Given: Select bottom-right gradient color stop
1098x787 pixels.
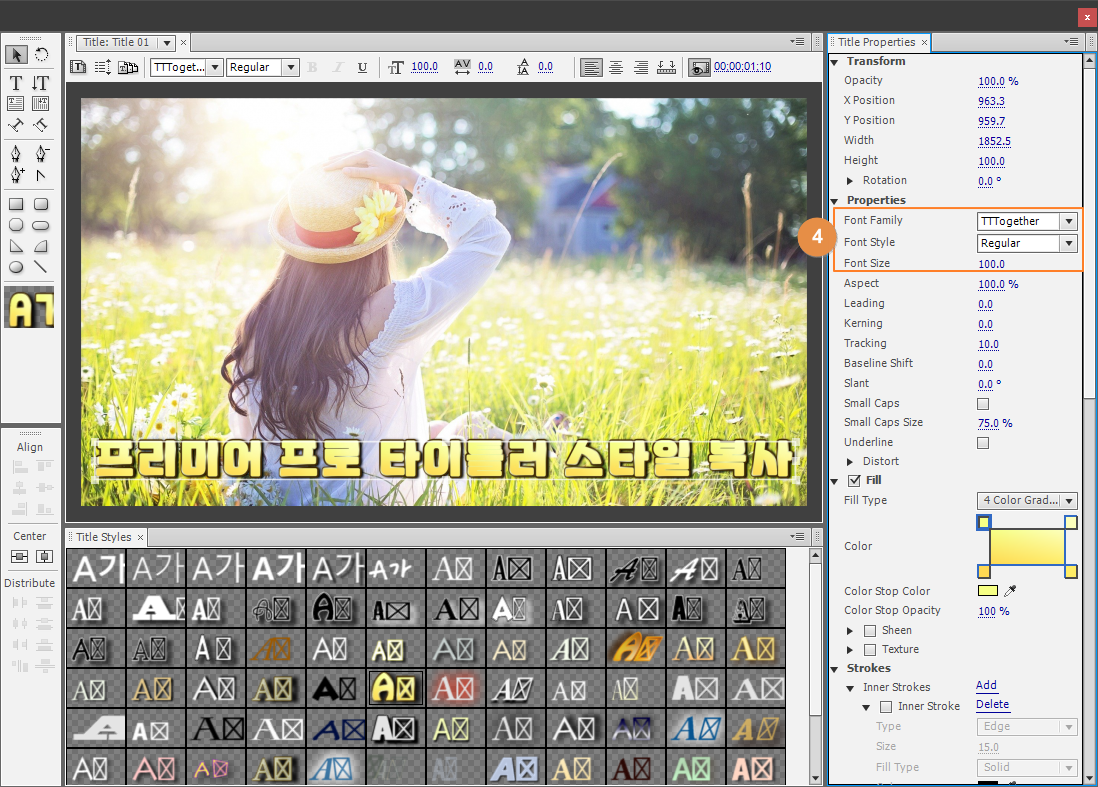Looking at the screenshot, I should (1071, 572).
